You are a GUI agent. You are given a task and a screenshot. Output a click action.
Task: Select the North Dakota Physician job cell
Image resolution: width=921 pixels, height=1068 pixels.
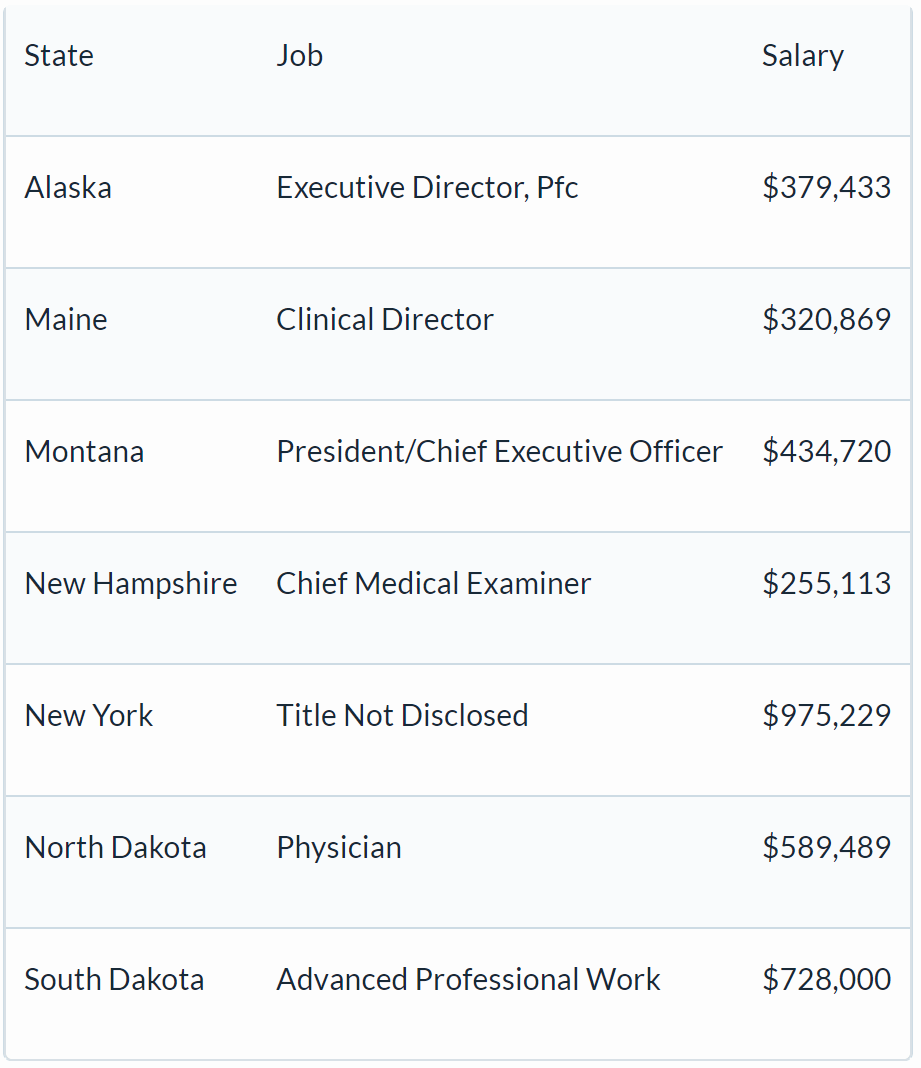[339, 848]
